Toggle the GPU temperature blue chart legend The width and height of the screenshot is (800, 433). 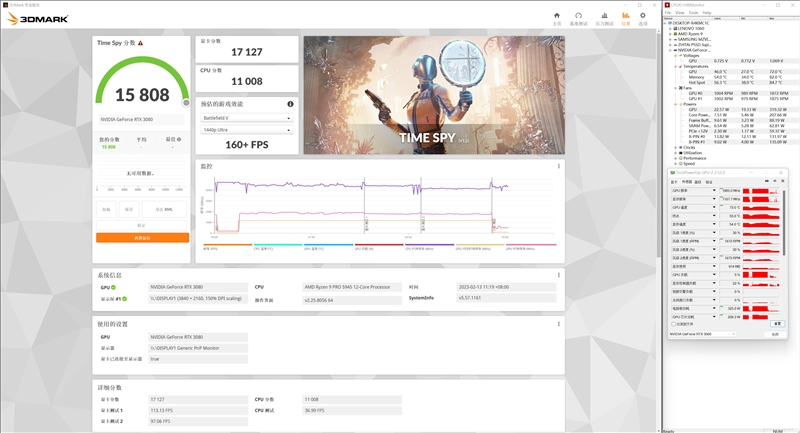(x=329, y=247)
